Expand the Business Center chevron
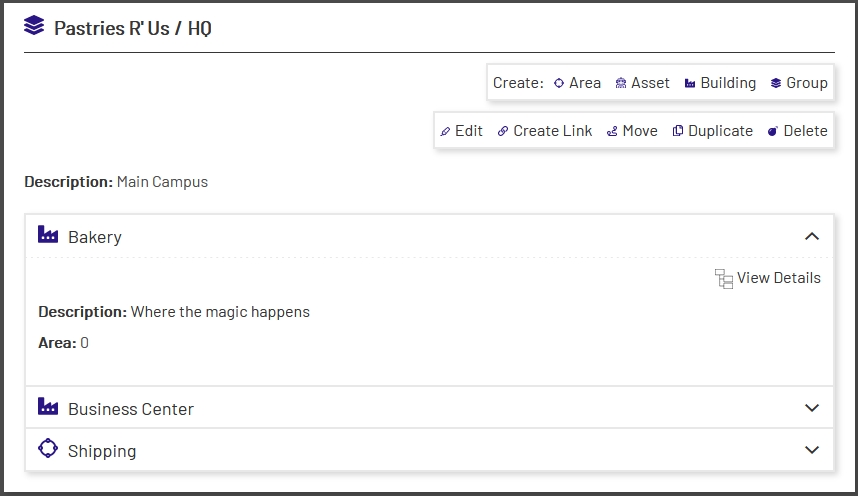Viewport: 858px width, 496px height. pyautogui.click(x=811, y=408)
